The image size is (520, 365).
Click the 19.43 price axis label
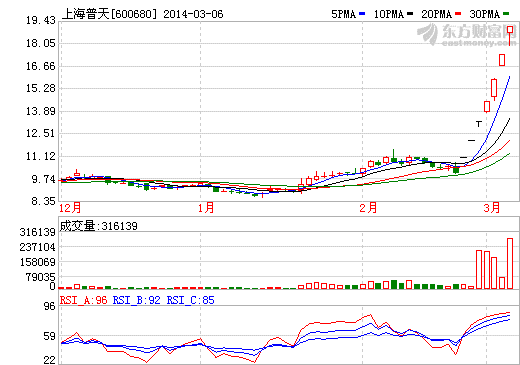(41, 20)
